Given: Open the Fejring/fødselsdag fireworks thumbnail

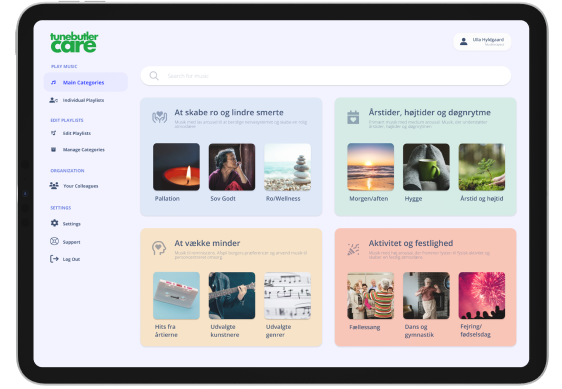Looking at the screenshot, I should pyautogui.click(x=482, y=295).
